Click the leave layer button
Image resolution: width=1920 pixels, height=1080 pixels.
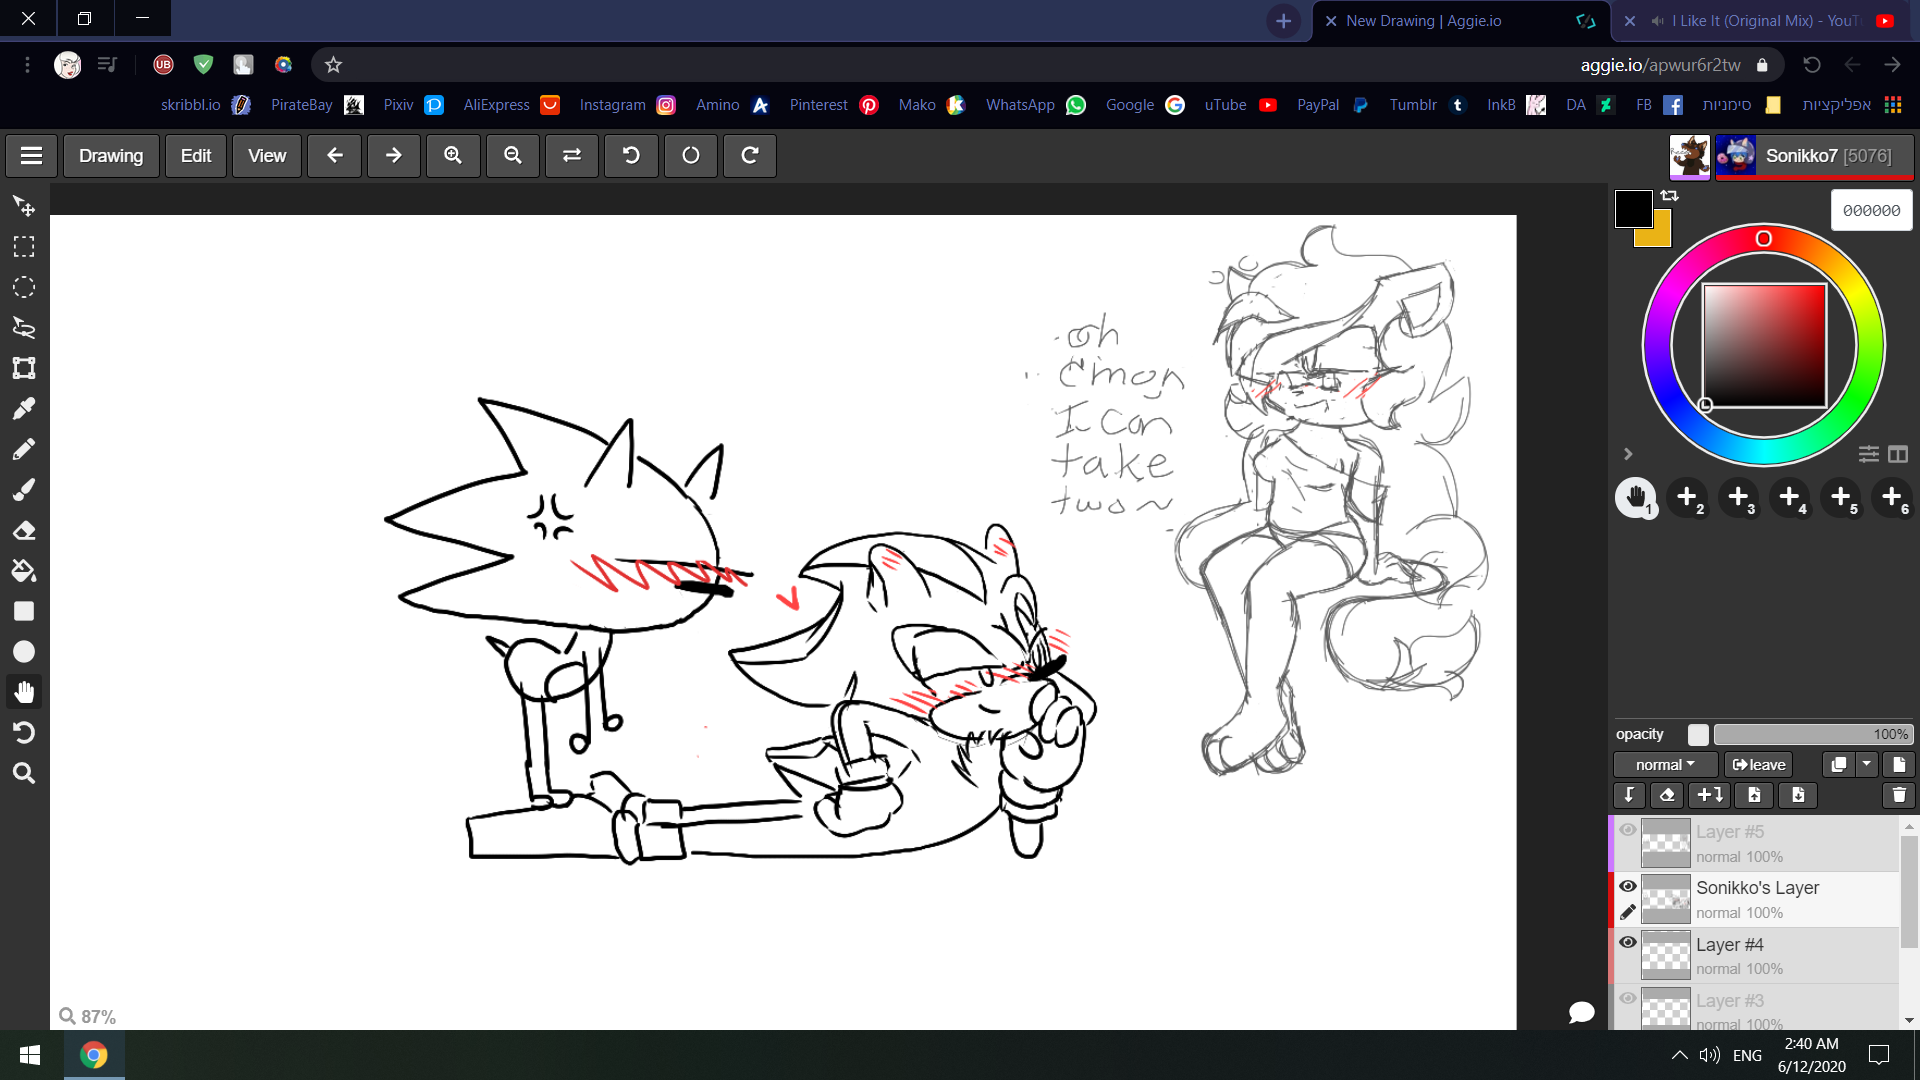(1759, 765)
